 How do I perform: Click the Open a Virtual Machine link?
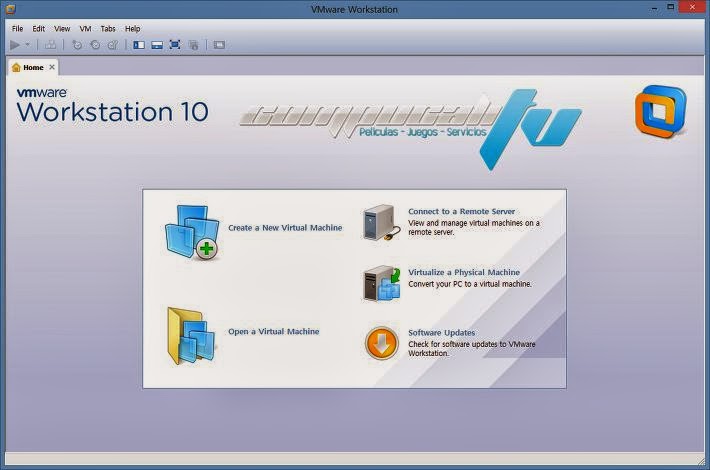[x=273, y=331]
